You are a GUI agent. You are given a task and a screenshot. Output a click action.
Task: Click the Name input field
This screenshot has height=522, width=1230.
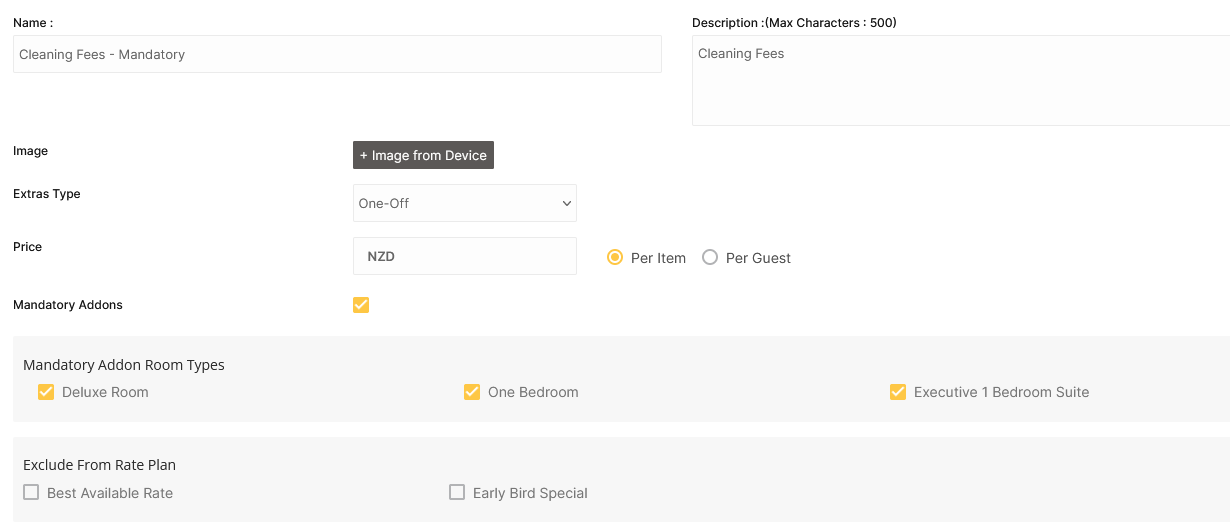[337, 54]
